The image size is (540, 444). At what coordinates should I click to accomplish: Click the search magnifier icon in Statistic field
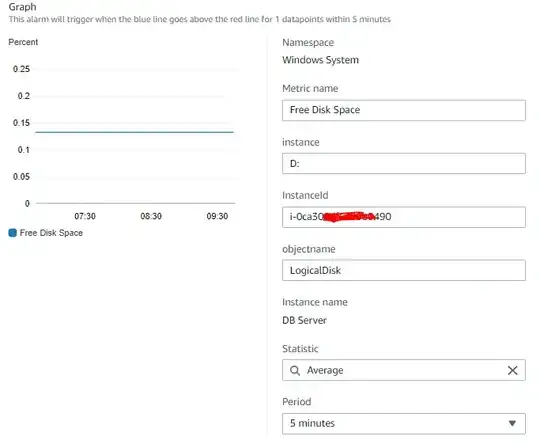[x=295, y=370]
